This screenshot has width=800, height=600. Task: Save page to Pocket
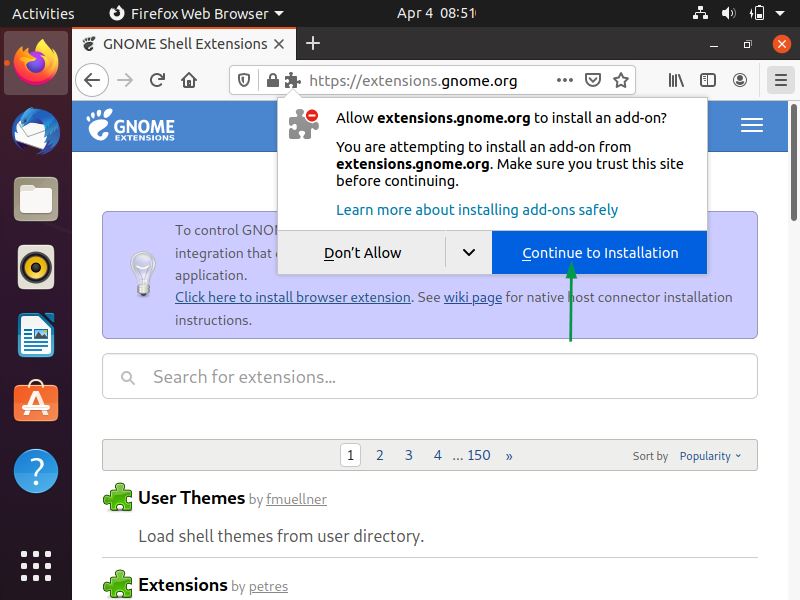coord(593,80)
